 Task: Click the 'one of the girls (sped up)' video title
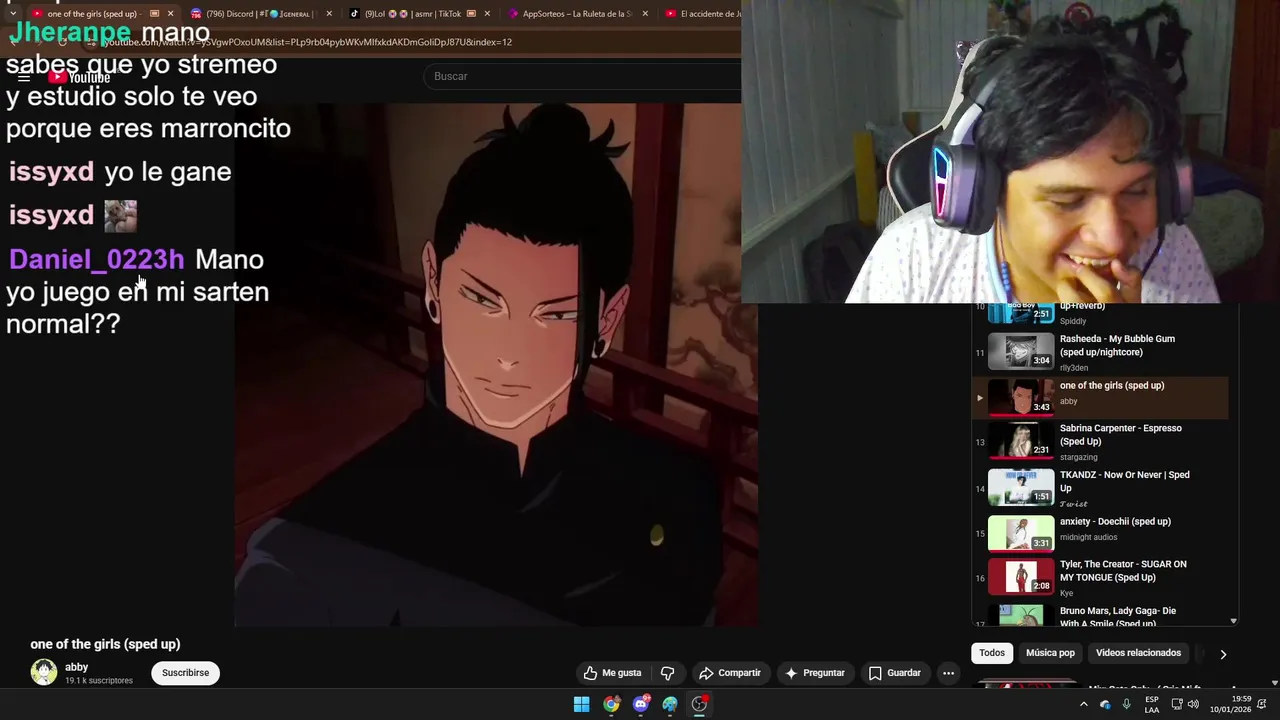point(105,645)
